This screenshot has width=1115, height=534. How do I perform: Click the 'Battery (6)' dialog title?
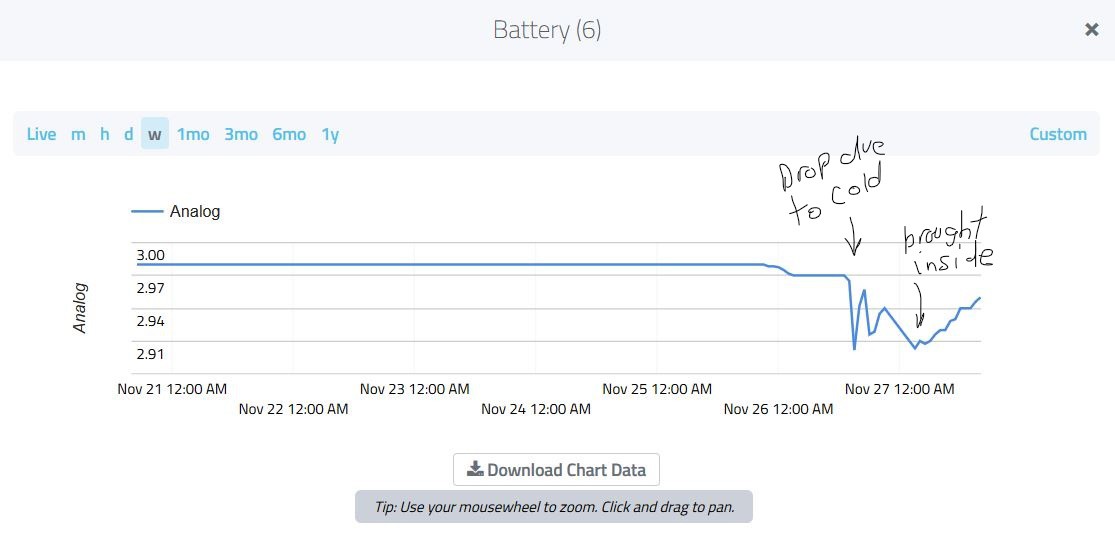pyautogui.click(x=548, y=30)
